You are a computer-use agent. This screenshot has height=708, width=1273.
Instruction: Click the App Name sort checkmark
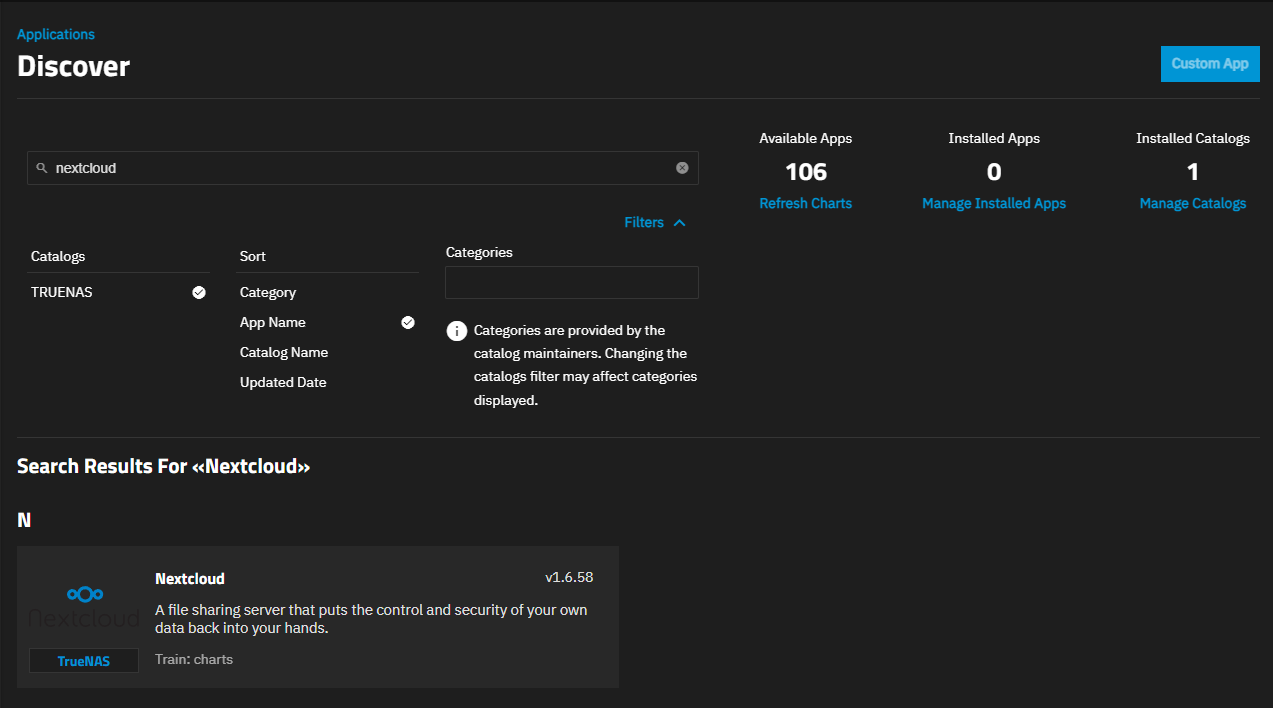[408, 322]
